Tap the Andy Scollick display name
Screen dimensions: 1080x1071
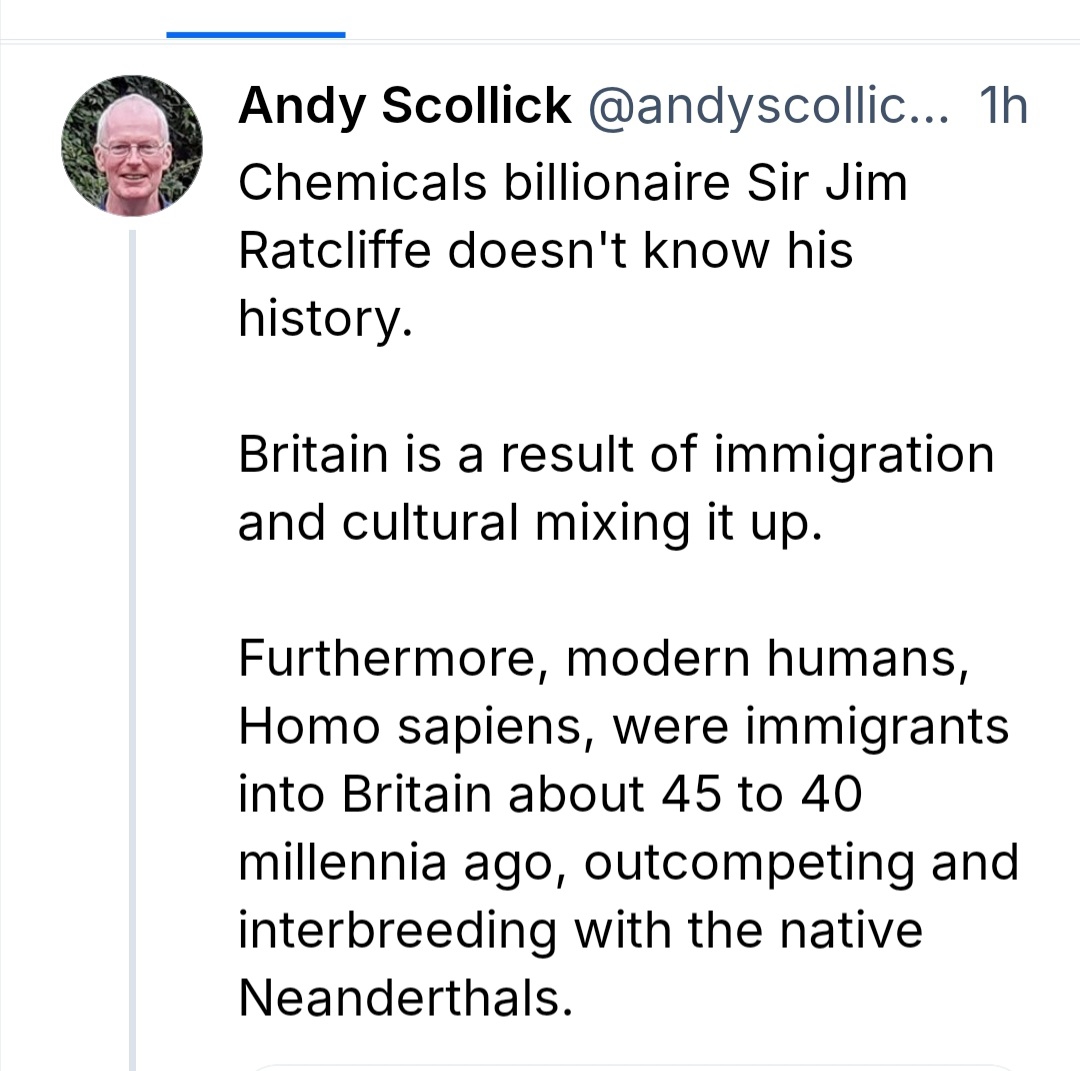click(x=405, y=106)
